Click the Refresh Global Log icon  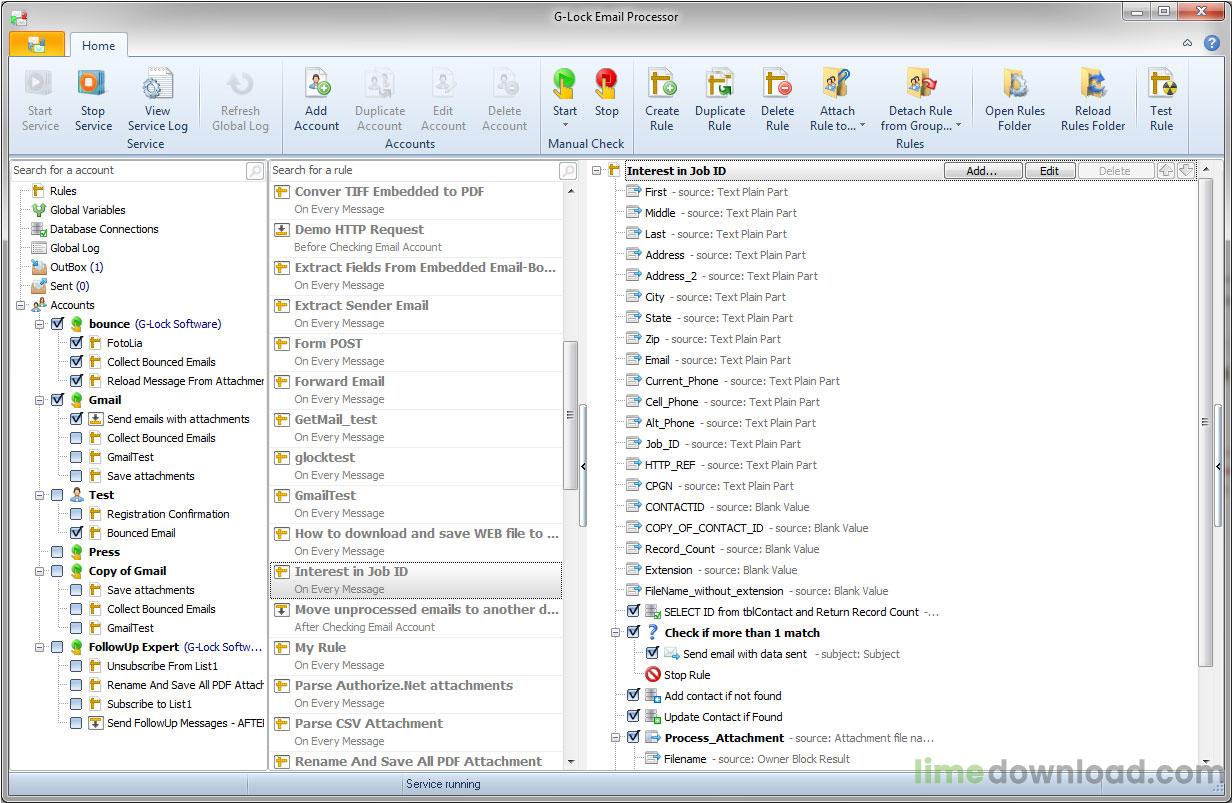240,97
